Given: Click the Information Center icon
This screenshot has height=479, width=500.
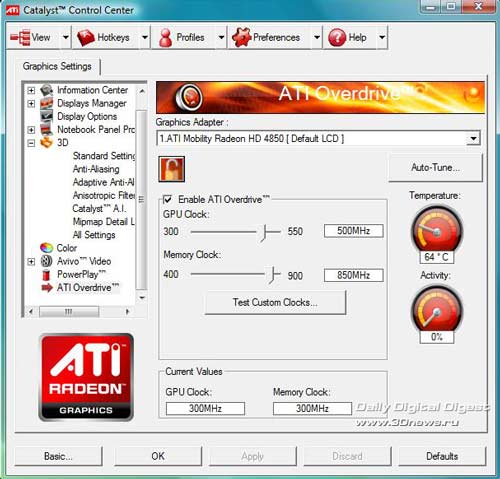Looking at the screenshot, I should (x=47, y=90).
